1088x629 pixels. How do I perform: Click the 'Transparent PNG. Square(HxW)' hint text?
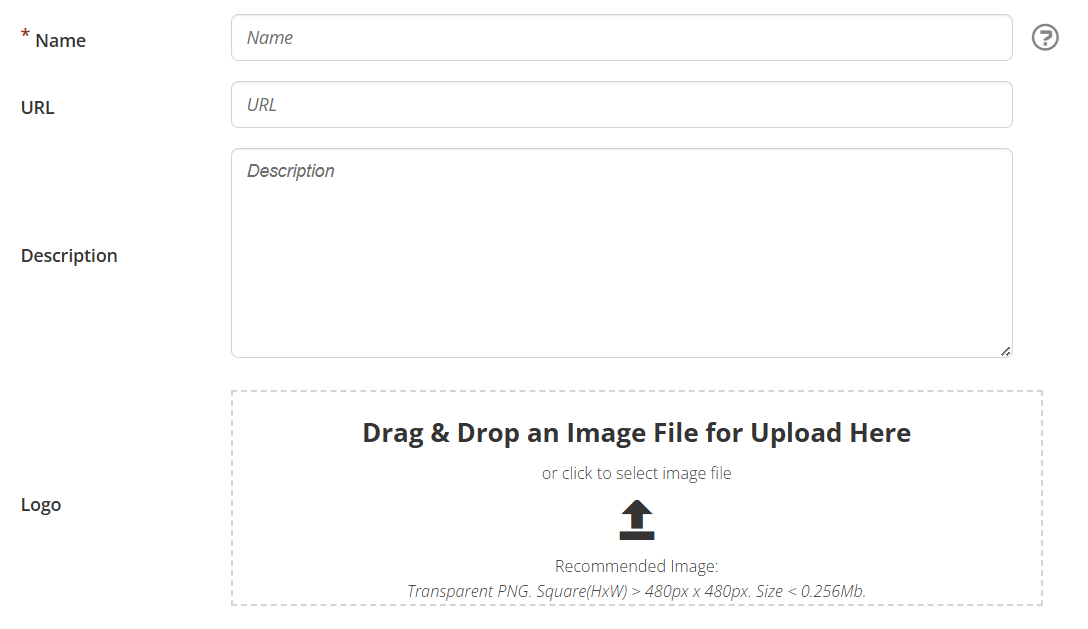pos(636,592)
